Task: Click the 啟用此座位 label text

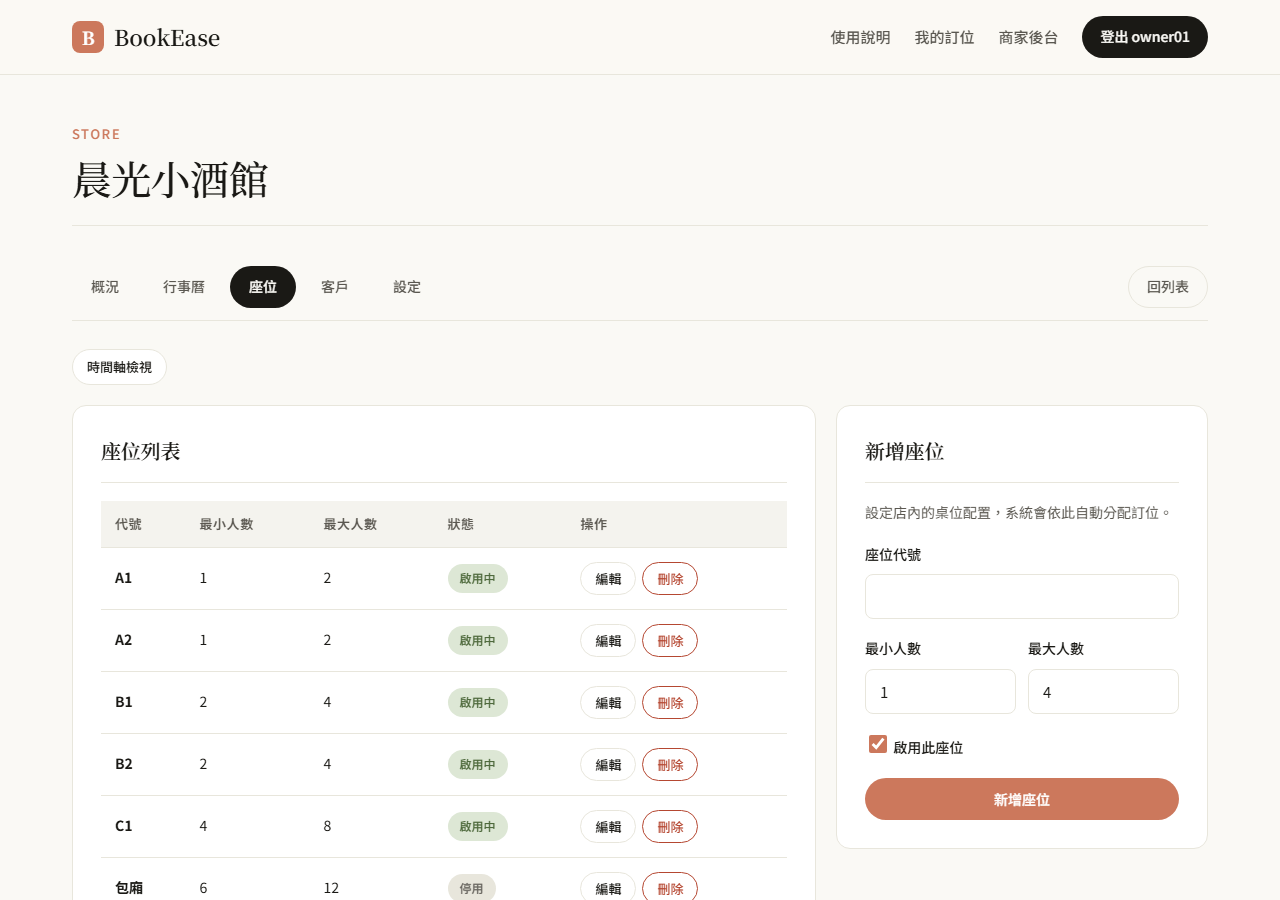Action: (928, 748)
